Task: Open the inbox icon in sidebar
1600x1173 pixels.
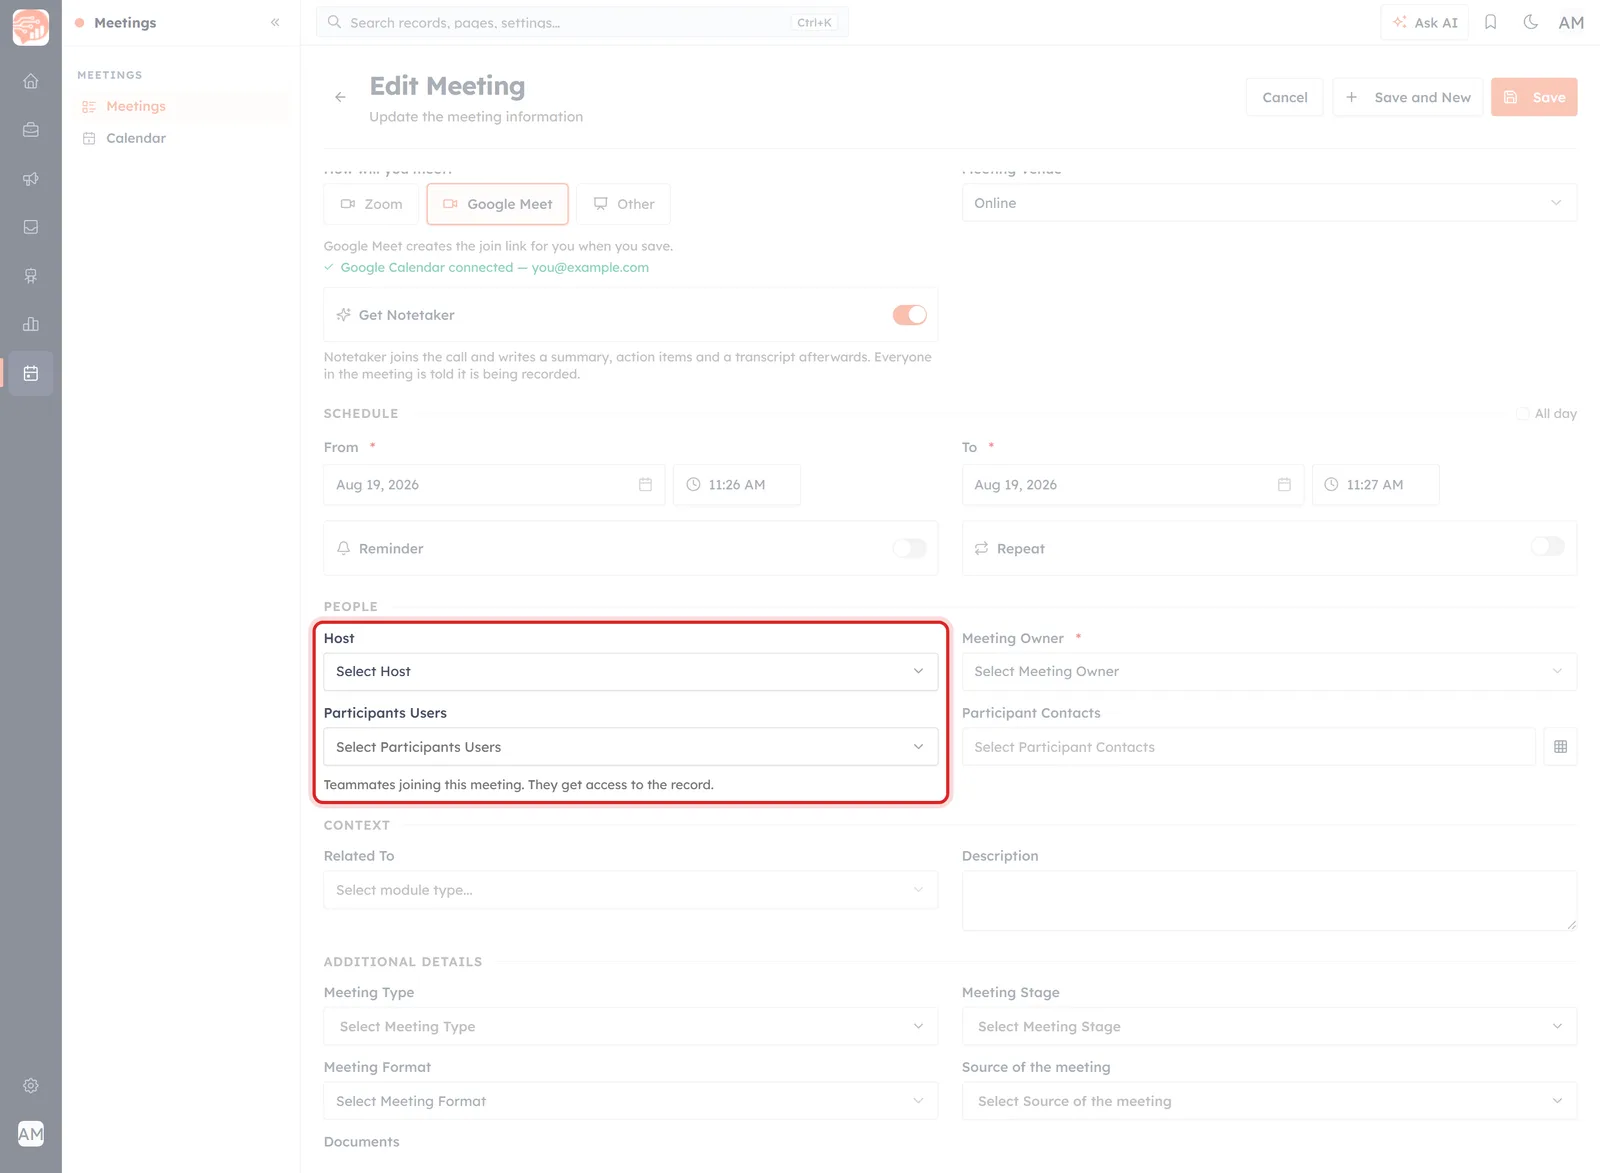Action: 31,227
